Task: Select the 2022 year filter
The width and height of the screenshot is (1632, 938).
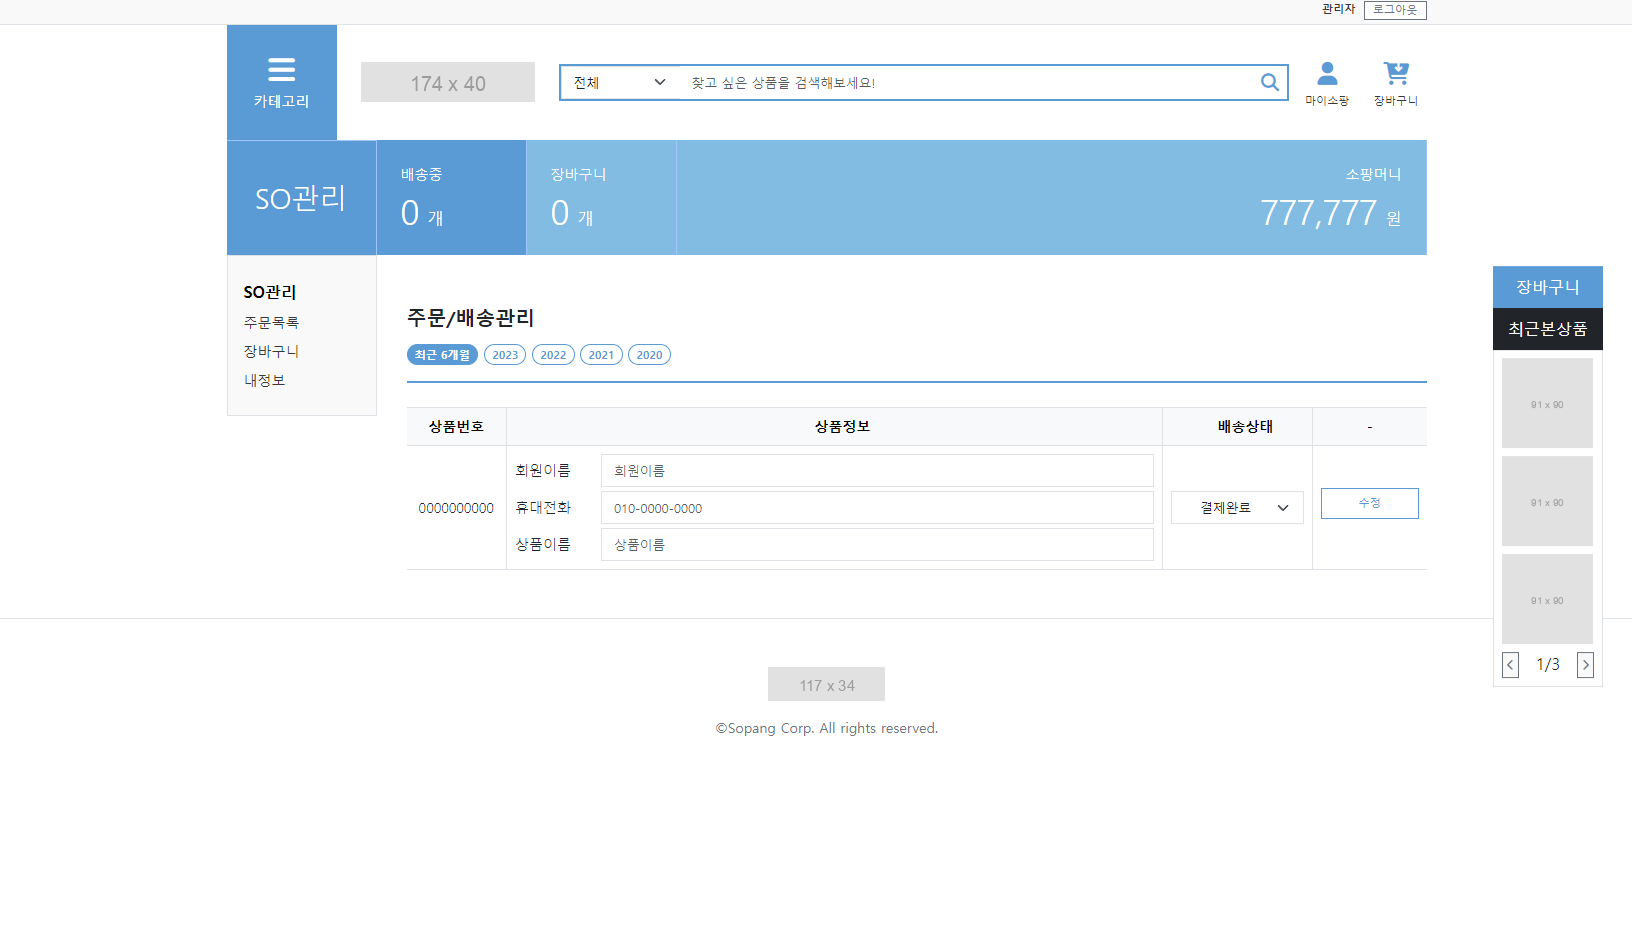Action: point(553,355)
